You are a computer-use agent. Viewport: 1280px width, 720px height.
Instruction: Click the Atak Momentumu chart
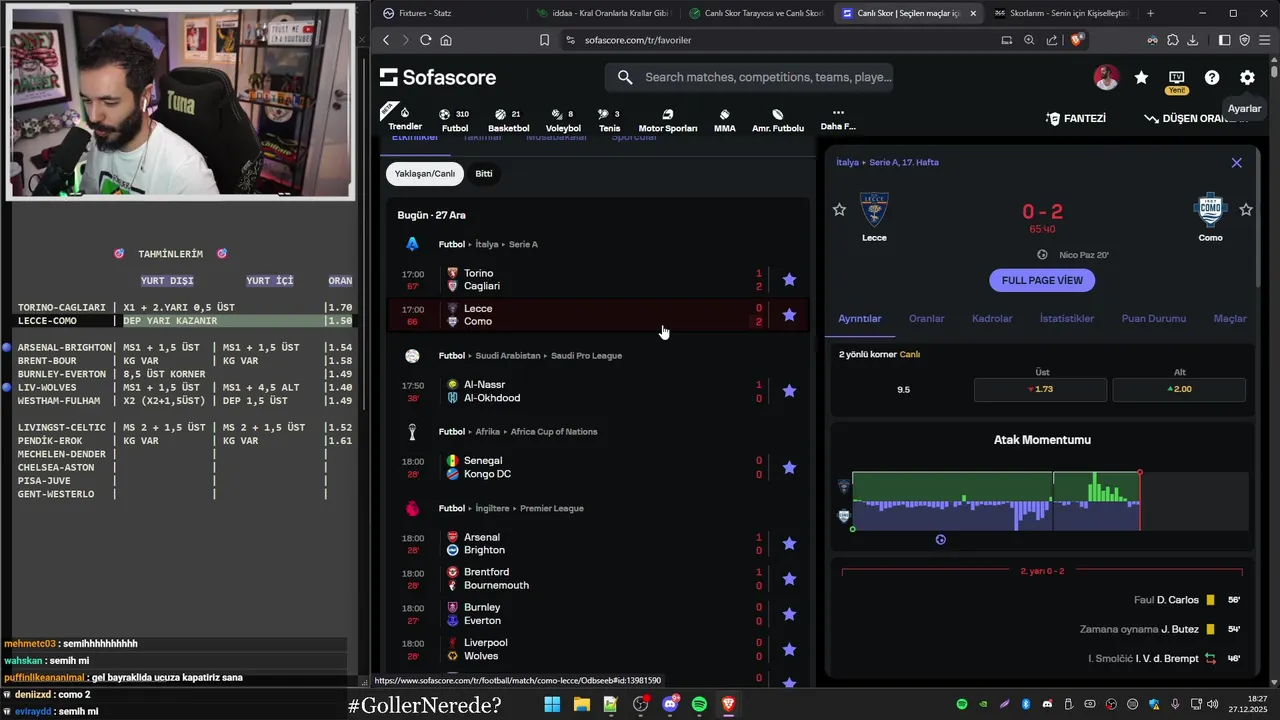1042,500
